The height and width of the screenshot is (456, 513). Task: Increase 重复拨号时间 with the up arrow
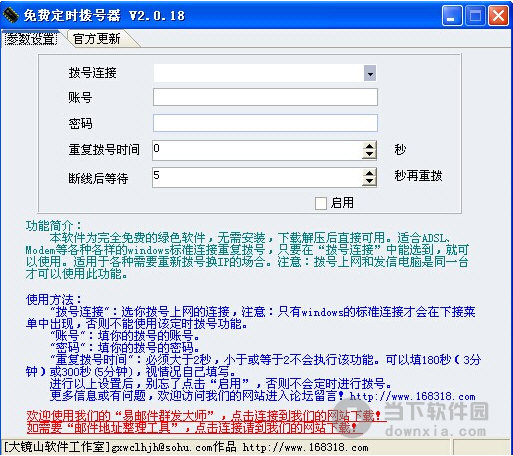pos(369,146)
